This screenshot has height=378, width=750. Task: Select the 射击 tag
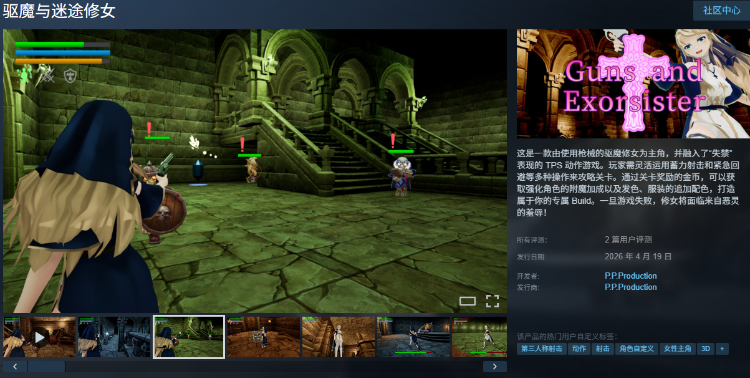[x=602, y=349]
